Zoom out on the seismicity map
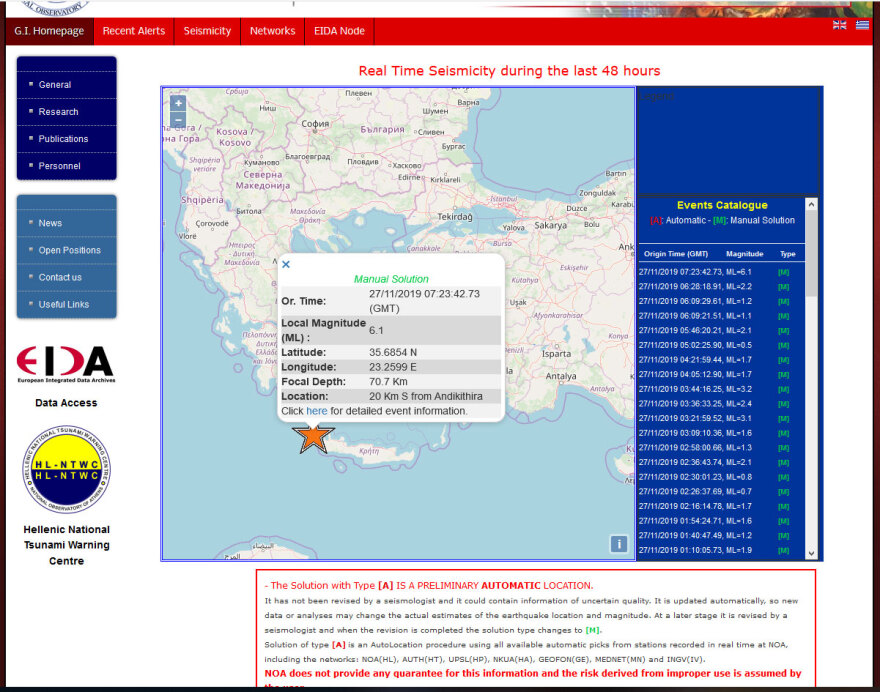 (177, 120)
